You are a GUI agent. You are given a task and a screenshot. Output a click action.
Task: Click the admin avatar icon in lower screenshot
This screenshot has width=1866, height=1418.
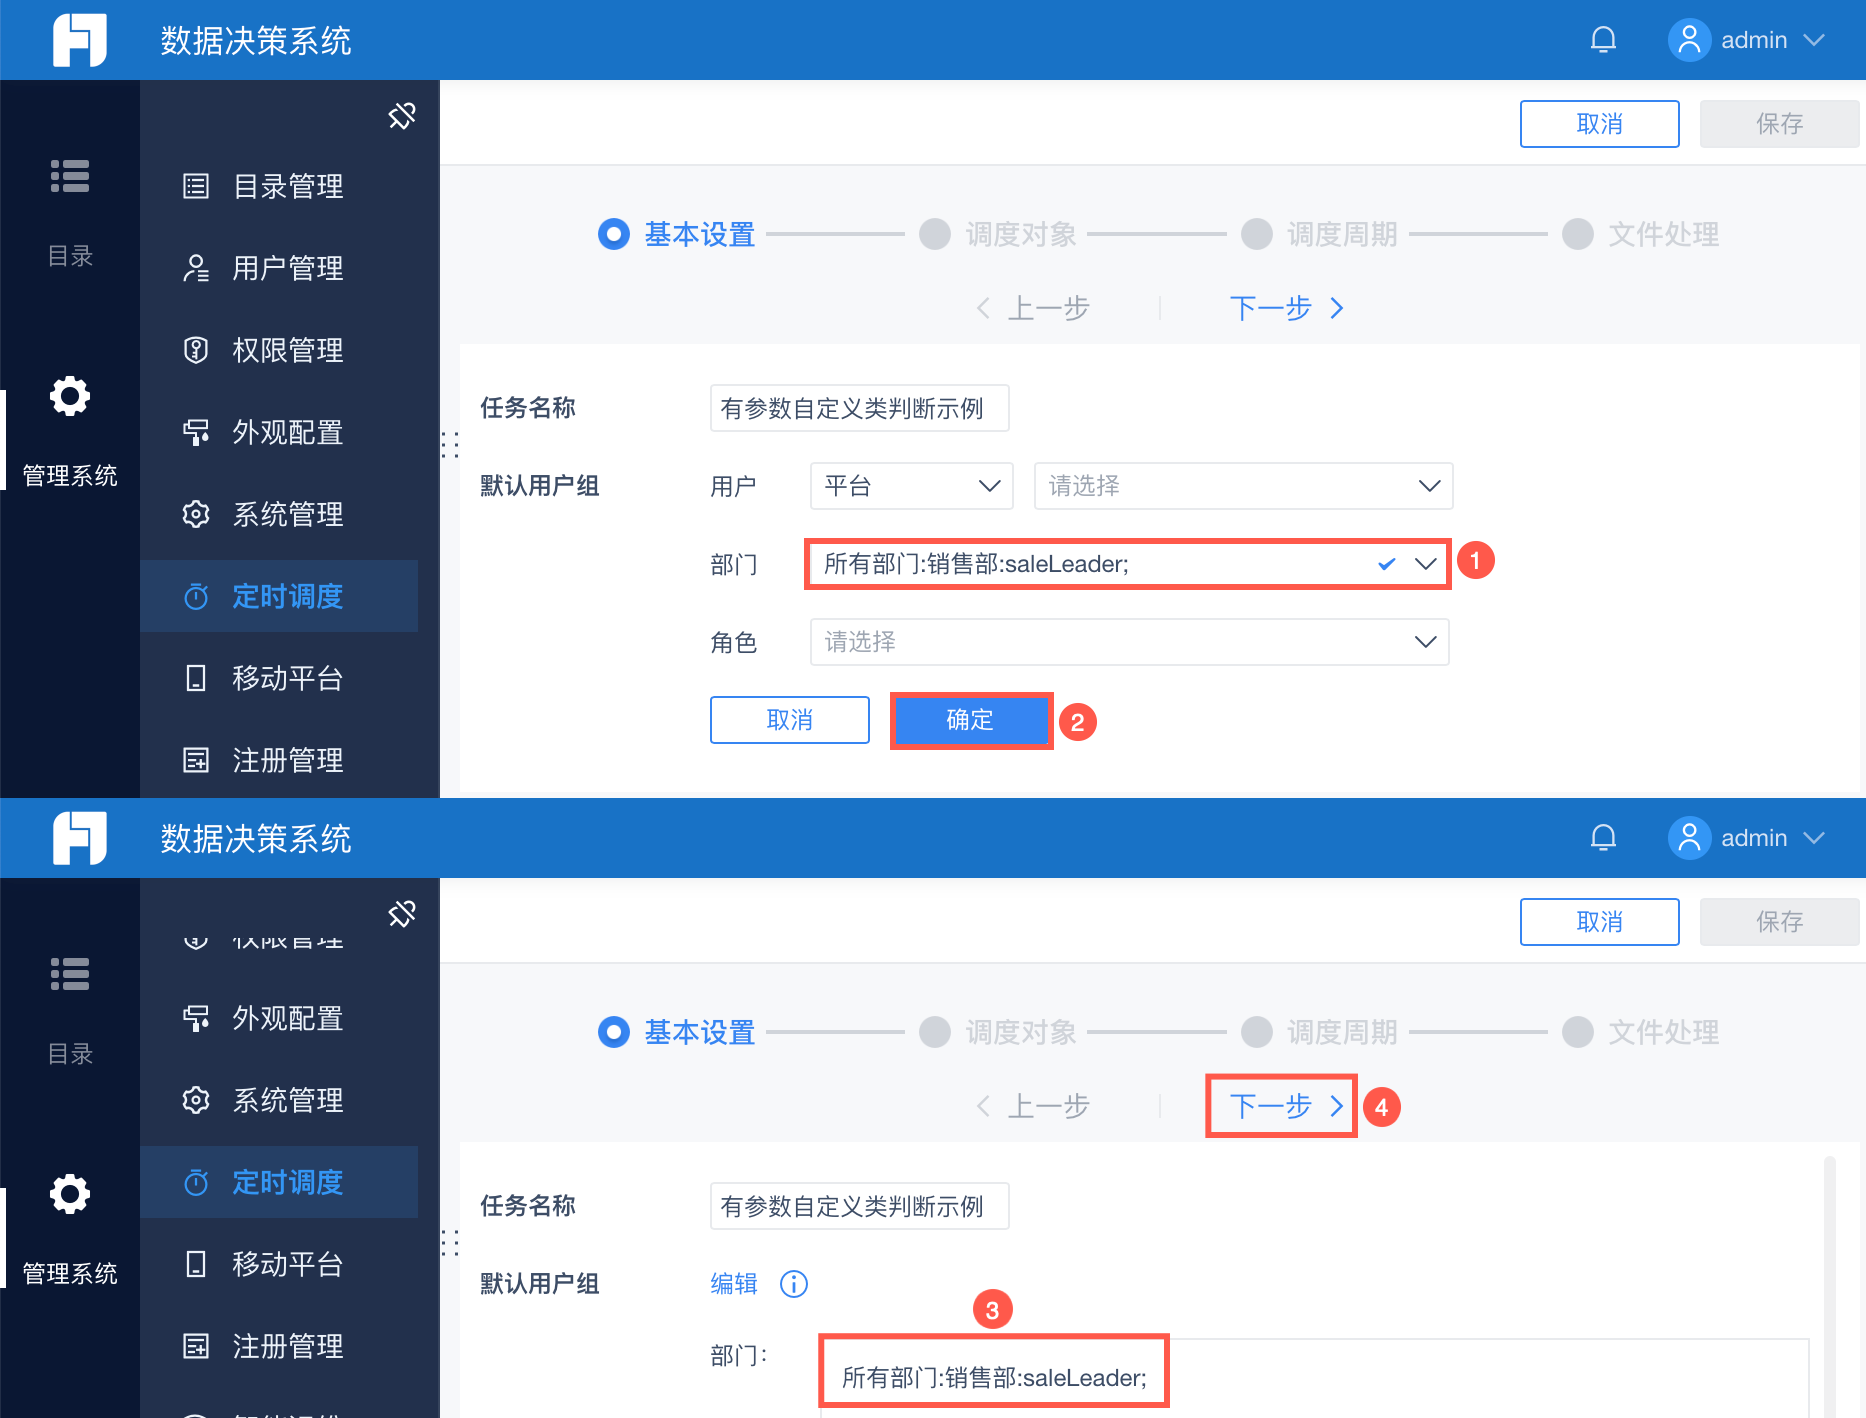[x=1689, y=838]
